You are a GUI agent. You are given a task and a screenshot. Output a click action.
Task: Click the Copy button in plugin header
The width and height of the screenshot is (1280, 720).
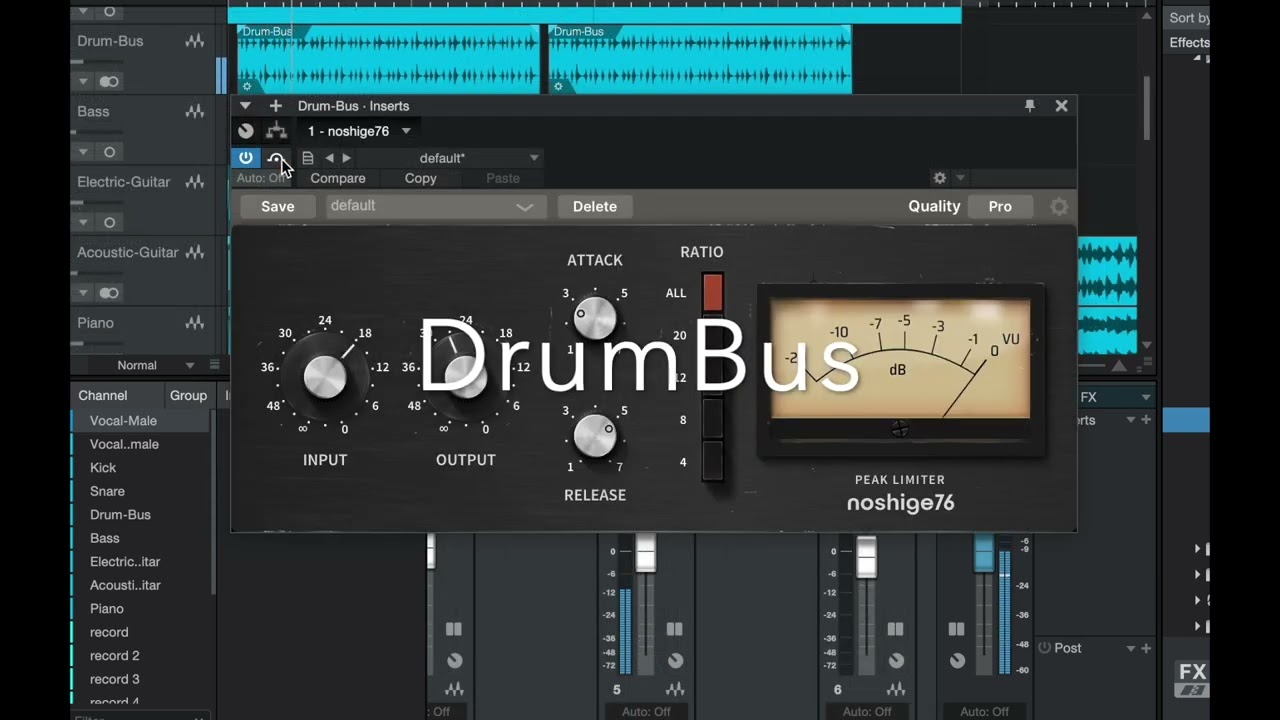[x=421, y=178]
